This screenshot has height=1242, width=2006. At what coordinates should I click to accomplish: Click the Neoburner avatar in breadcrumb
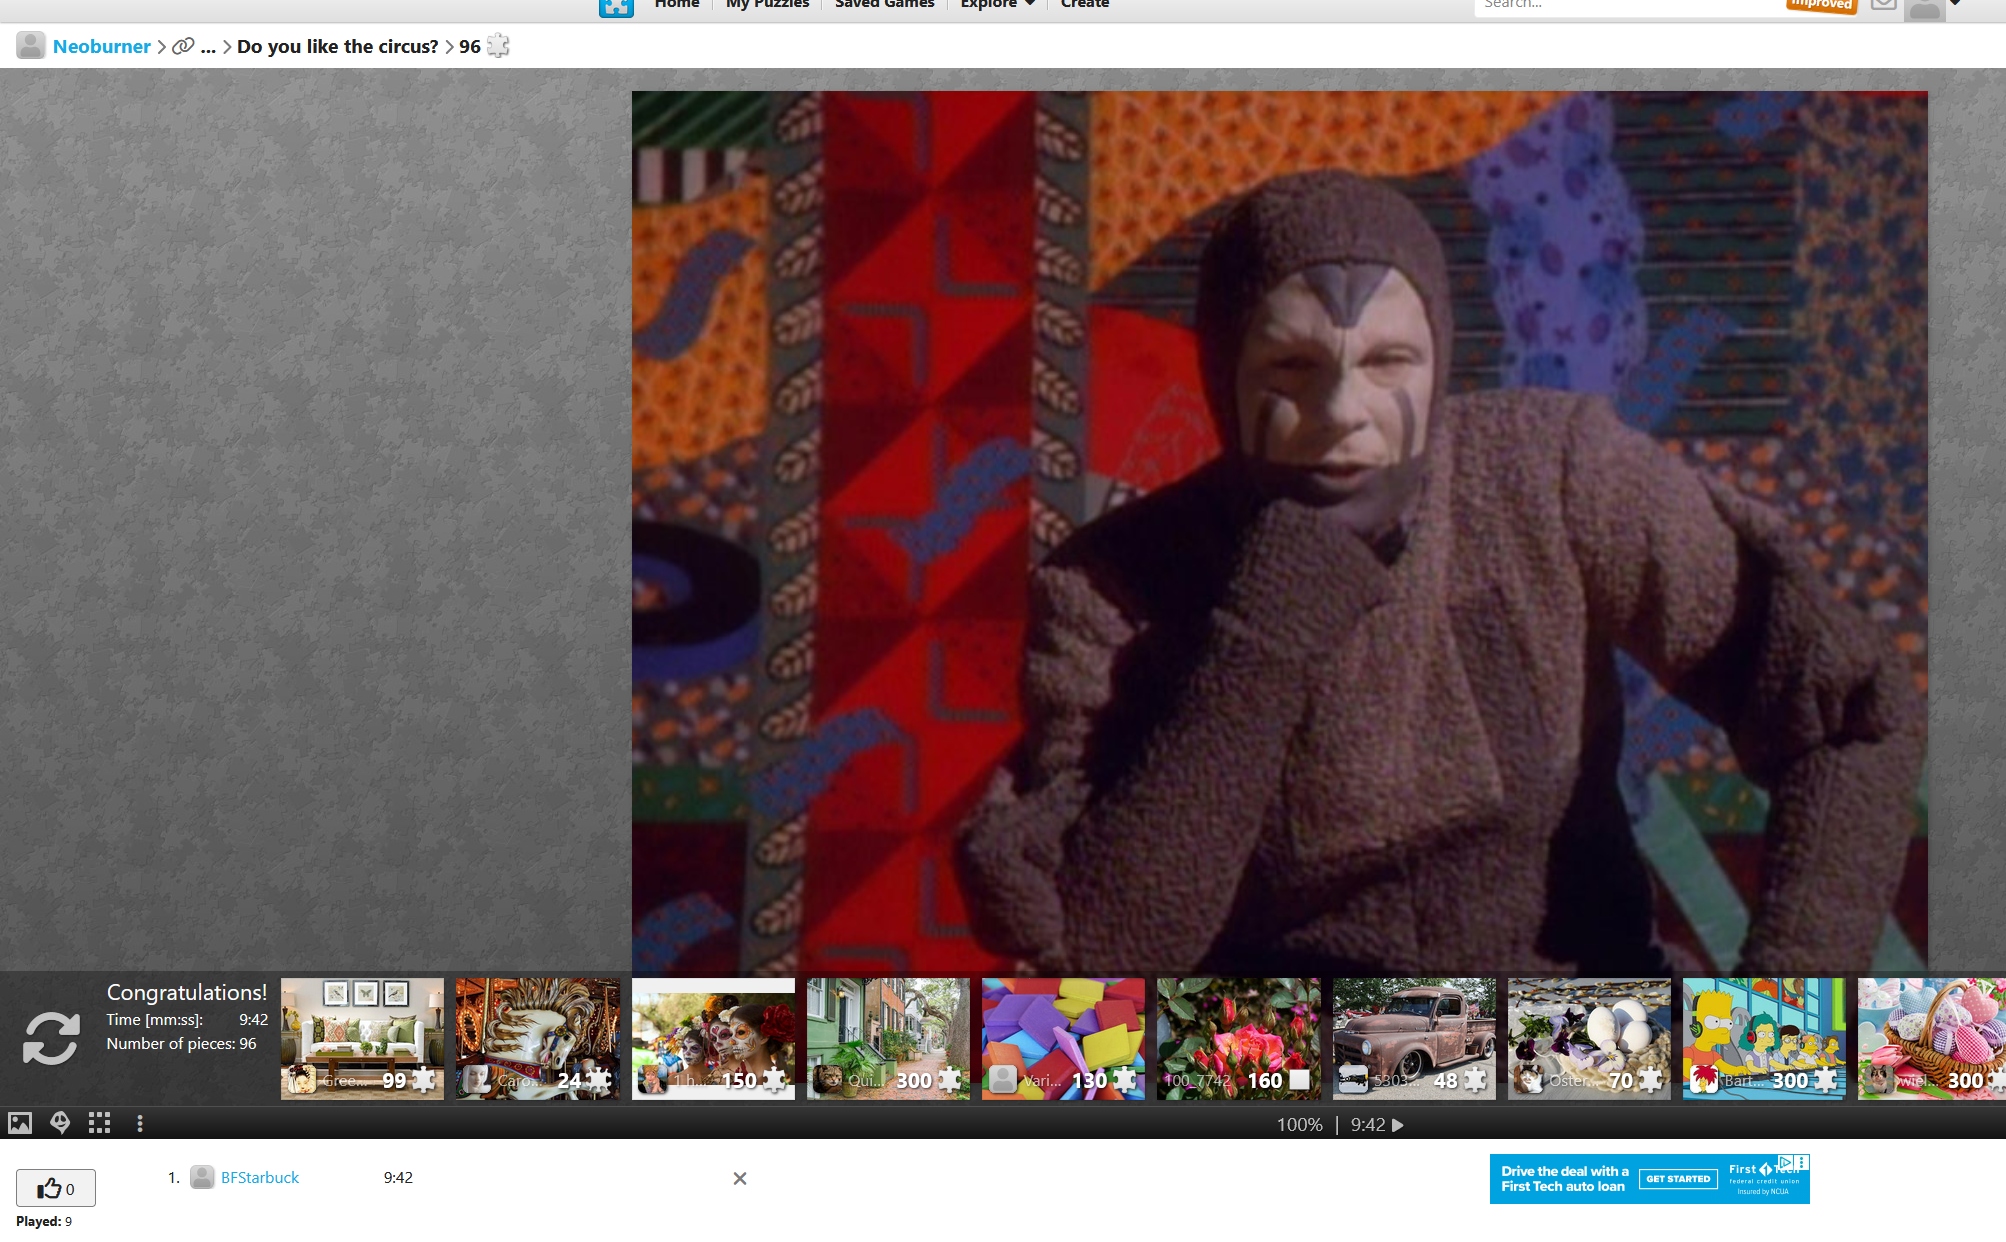pyautogui.click(x=31, y=45)
